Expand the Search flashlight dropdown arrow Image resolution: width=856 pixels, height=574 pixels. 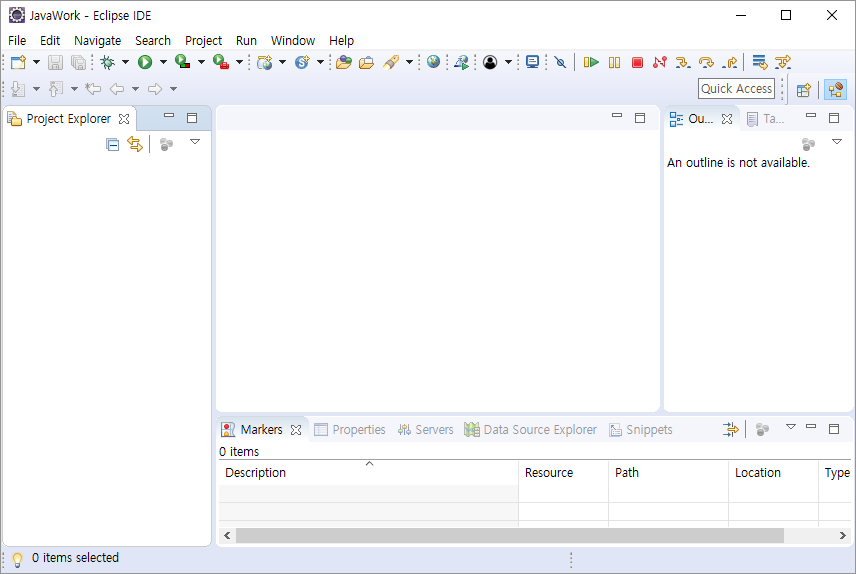(409, 62)
